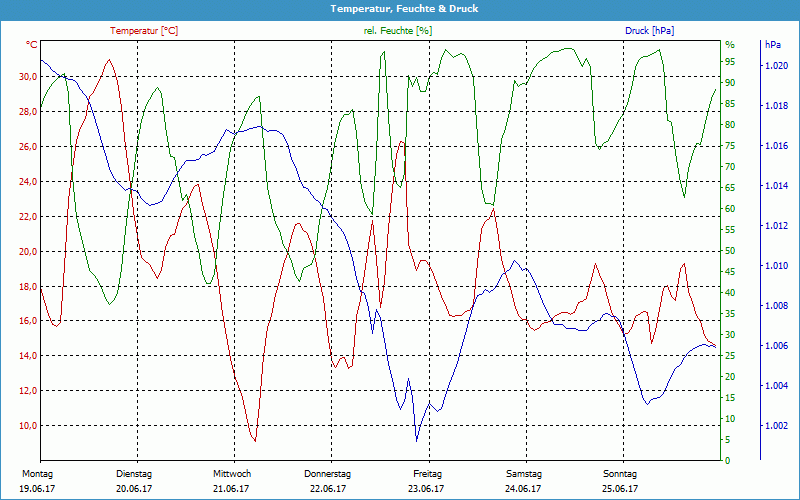The image size is (800, 500).
Task: Click the 'Mittwoch' day label
Action: [232, 474]
